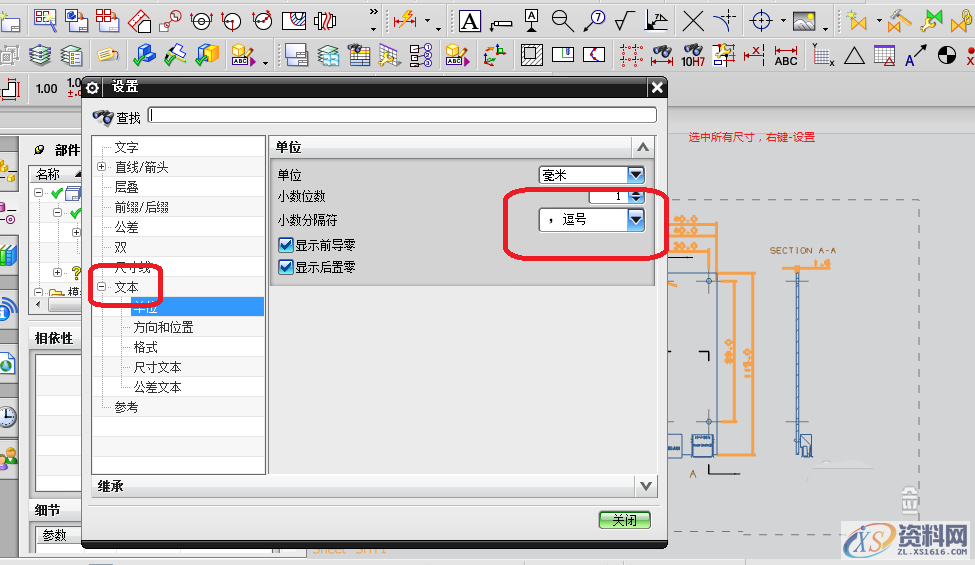
Task: Click the 关闭 button
Action: click(x=624, y=520)
